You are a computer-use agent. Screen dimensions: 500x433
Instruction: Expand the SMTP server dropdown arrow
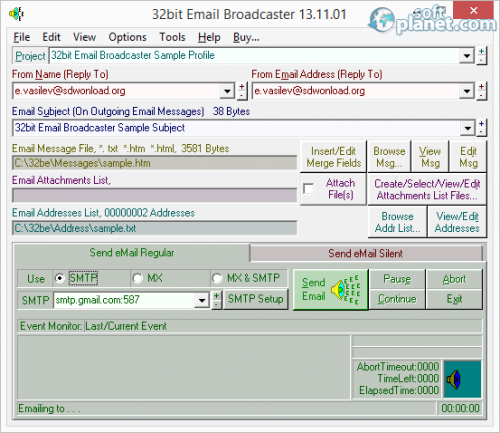202,300
